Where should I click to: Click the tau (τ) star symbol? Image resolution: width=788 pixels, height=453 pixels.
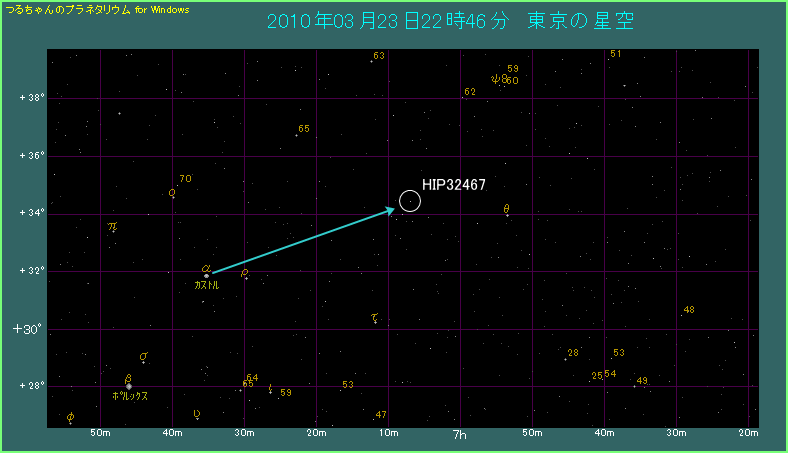pyautogui.click(x=374, y=319)
